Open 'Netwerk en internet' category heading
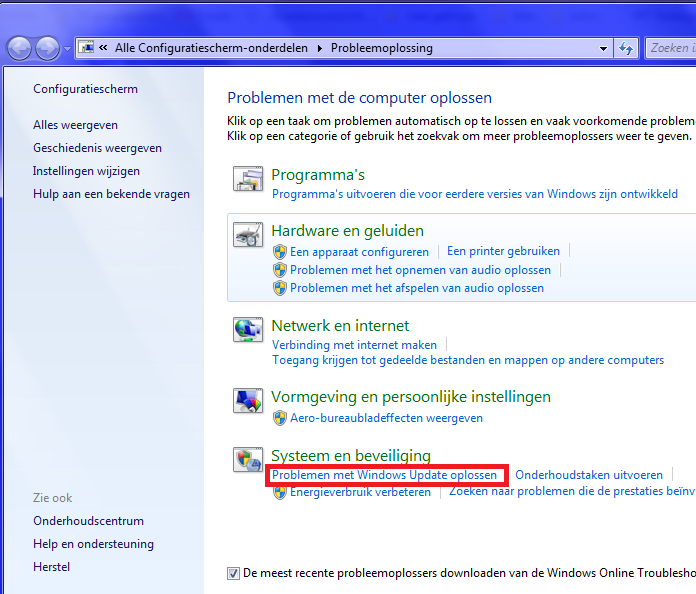 click(340, 326)
